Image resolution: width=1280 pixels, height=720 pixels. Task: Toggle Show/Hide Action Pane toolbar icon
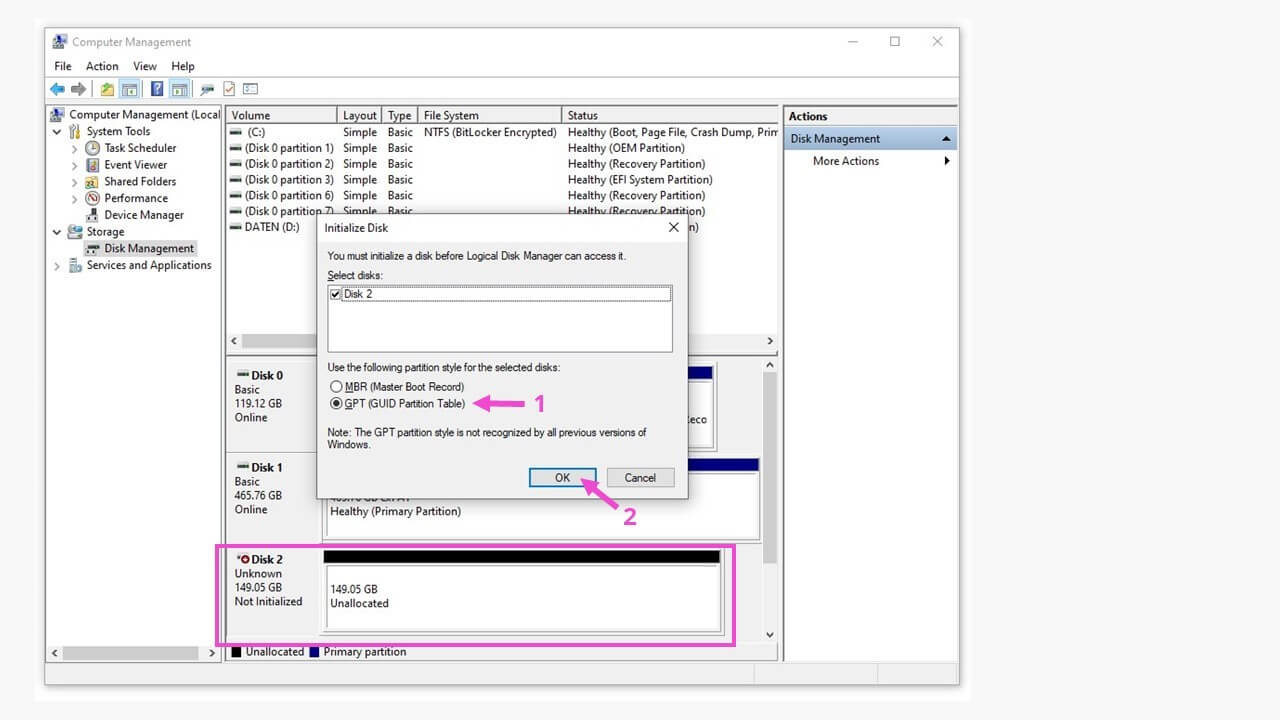click(179, 89)
